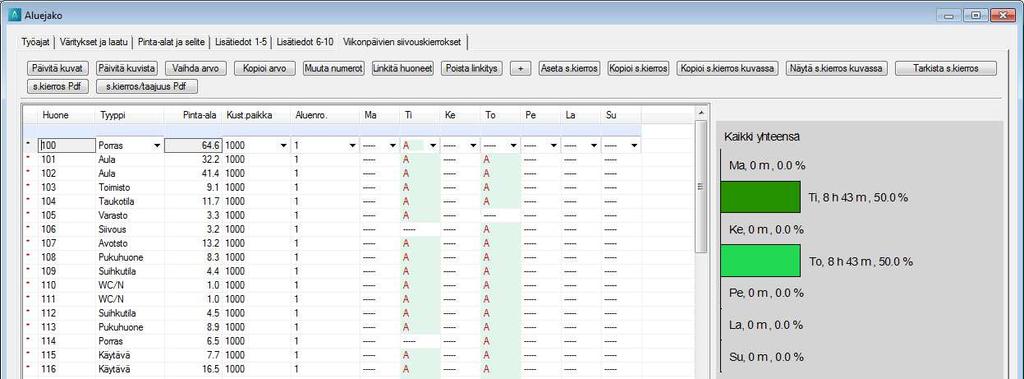Click the Tarkista s.kierros button
Screen dimensions: 1024x379
click(946, 69)
